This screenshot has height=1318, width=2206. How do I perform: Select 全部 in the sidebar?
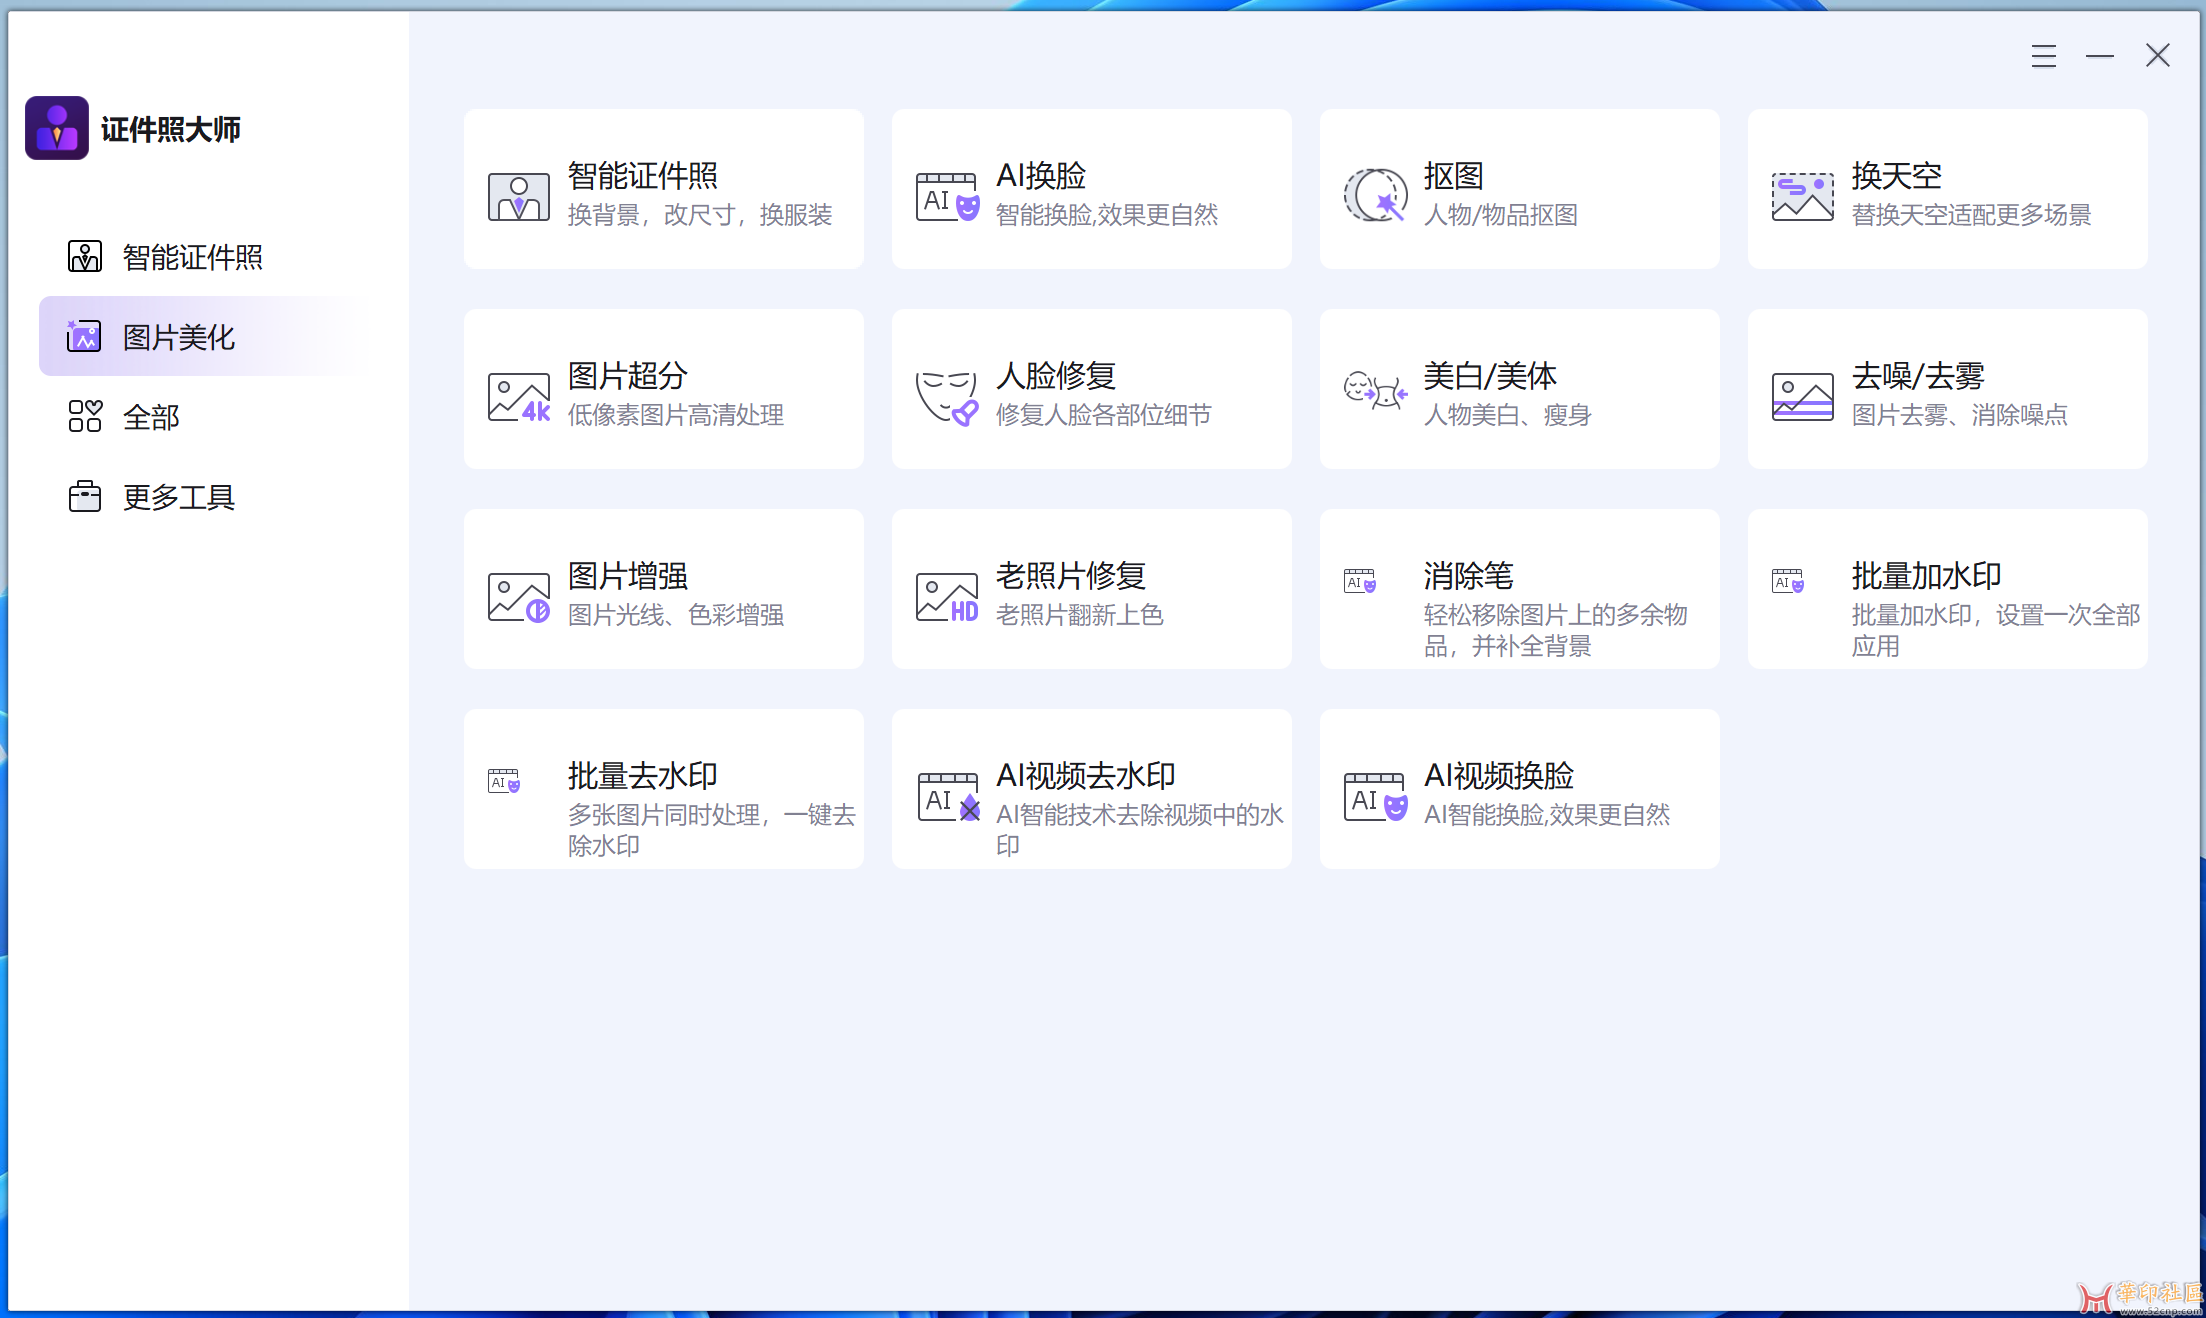click(x=150, y=417)
